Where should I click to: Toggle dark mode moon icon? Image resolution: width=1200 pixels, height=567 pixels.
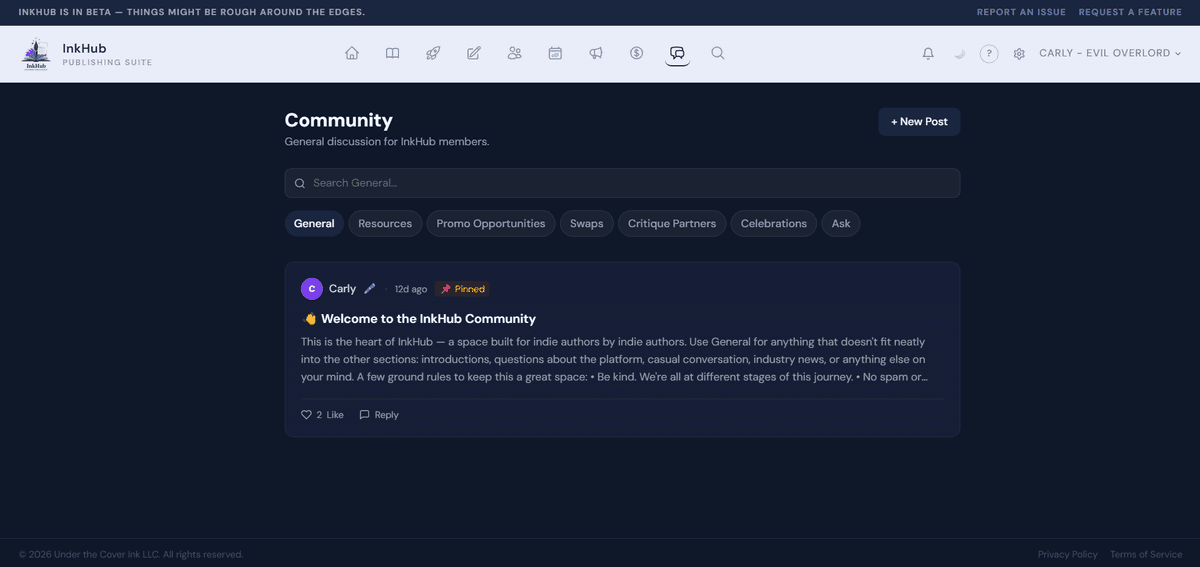click(x=959, y=54)
